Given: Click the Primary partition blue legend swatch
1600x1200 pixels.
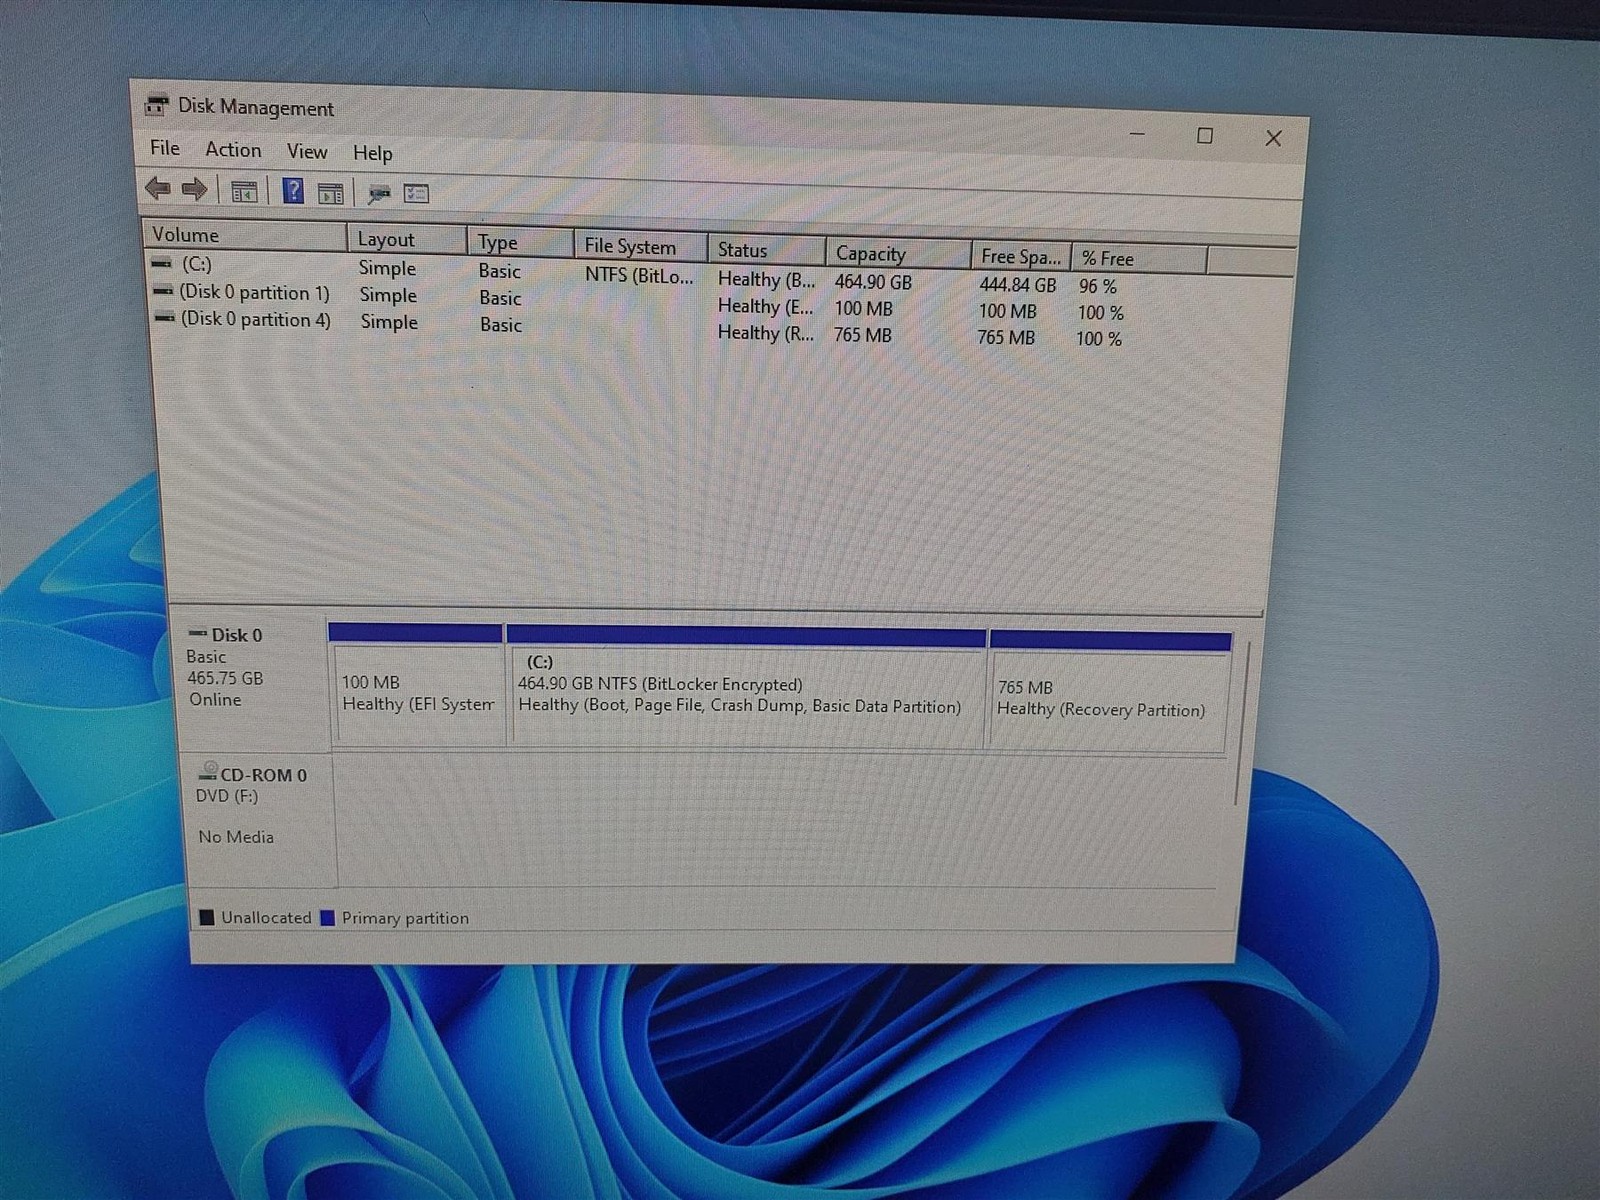Looking at the screenshot, I should pos(327,918).
